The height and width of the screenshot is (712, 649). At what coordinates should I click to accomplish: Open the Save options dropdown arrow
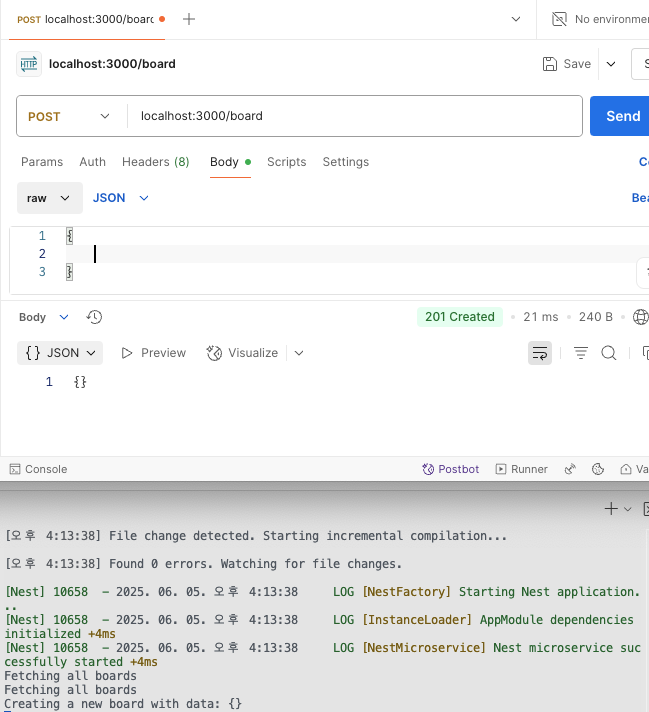tap(611, 64)
